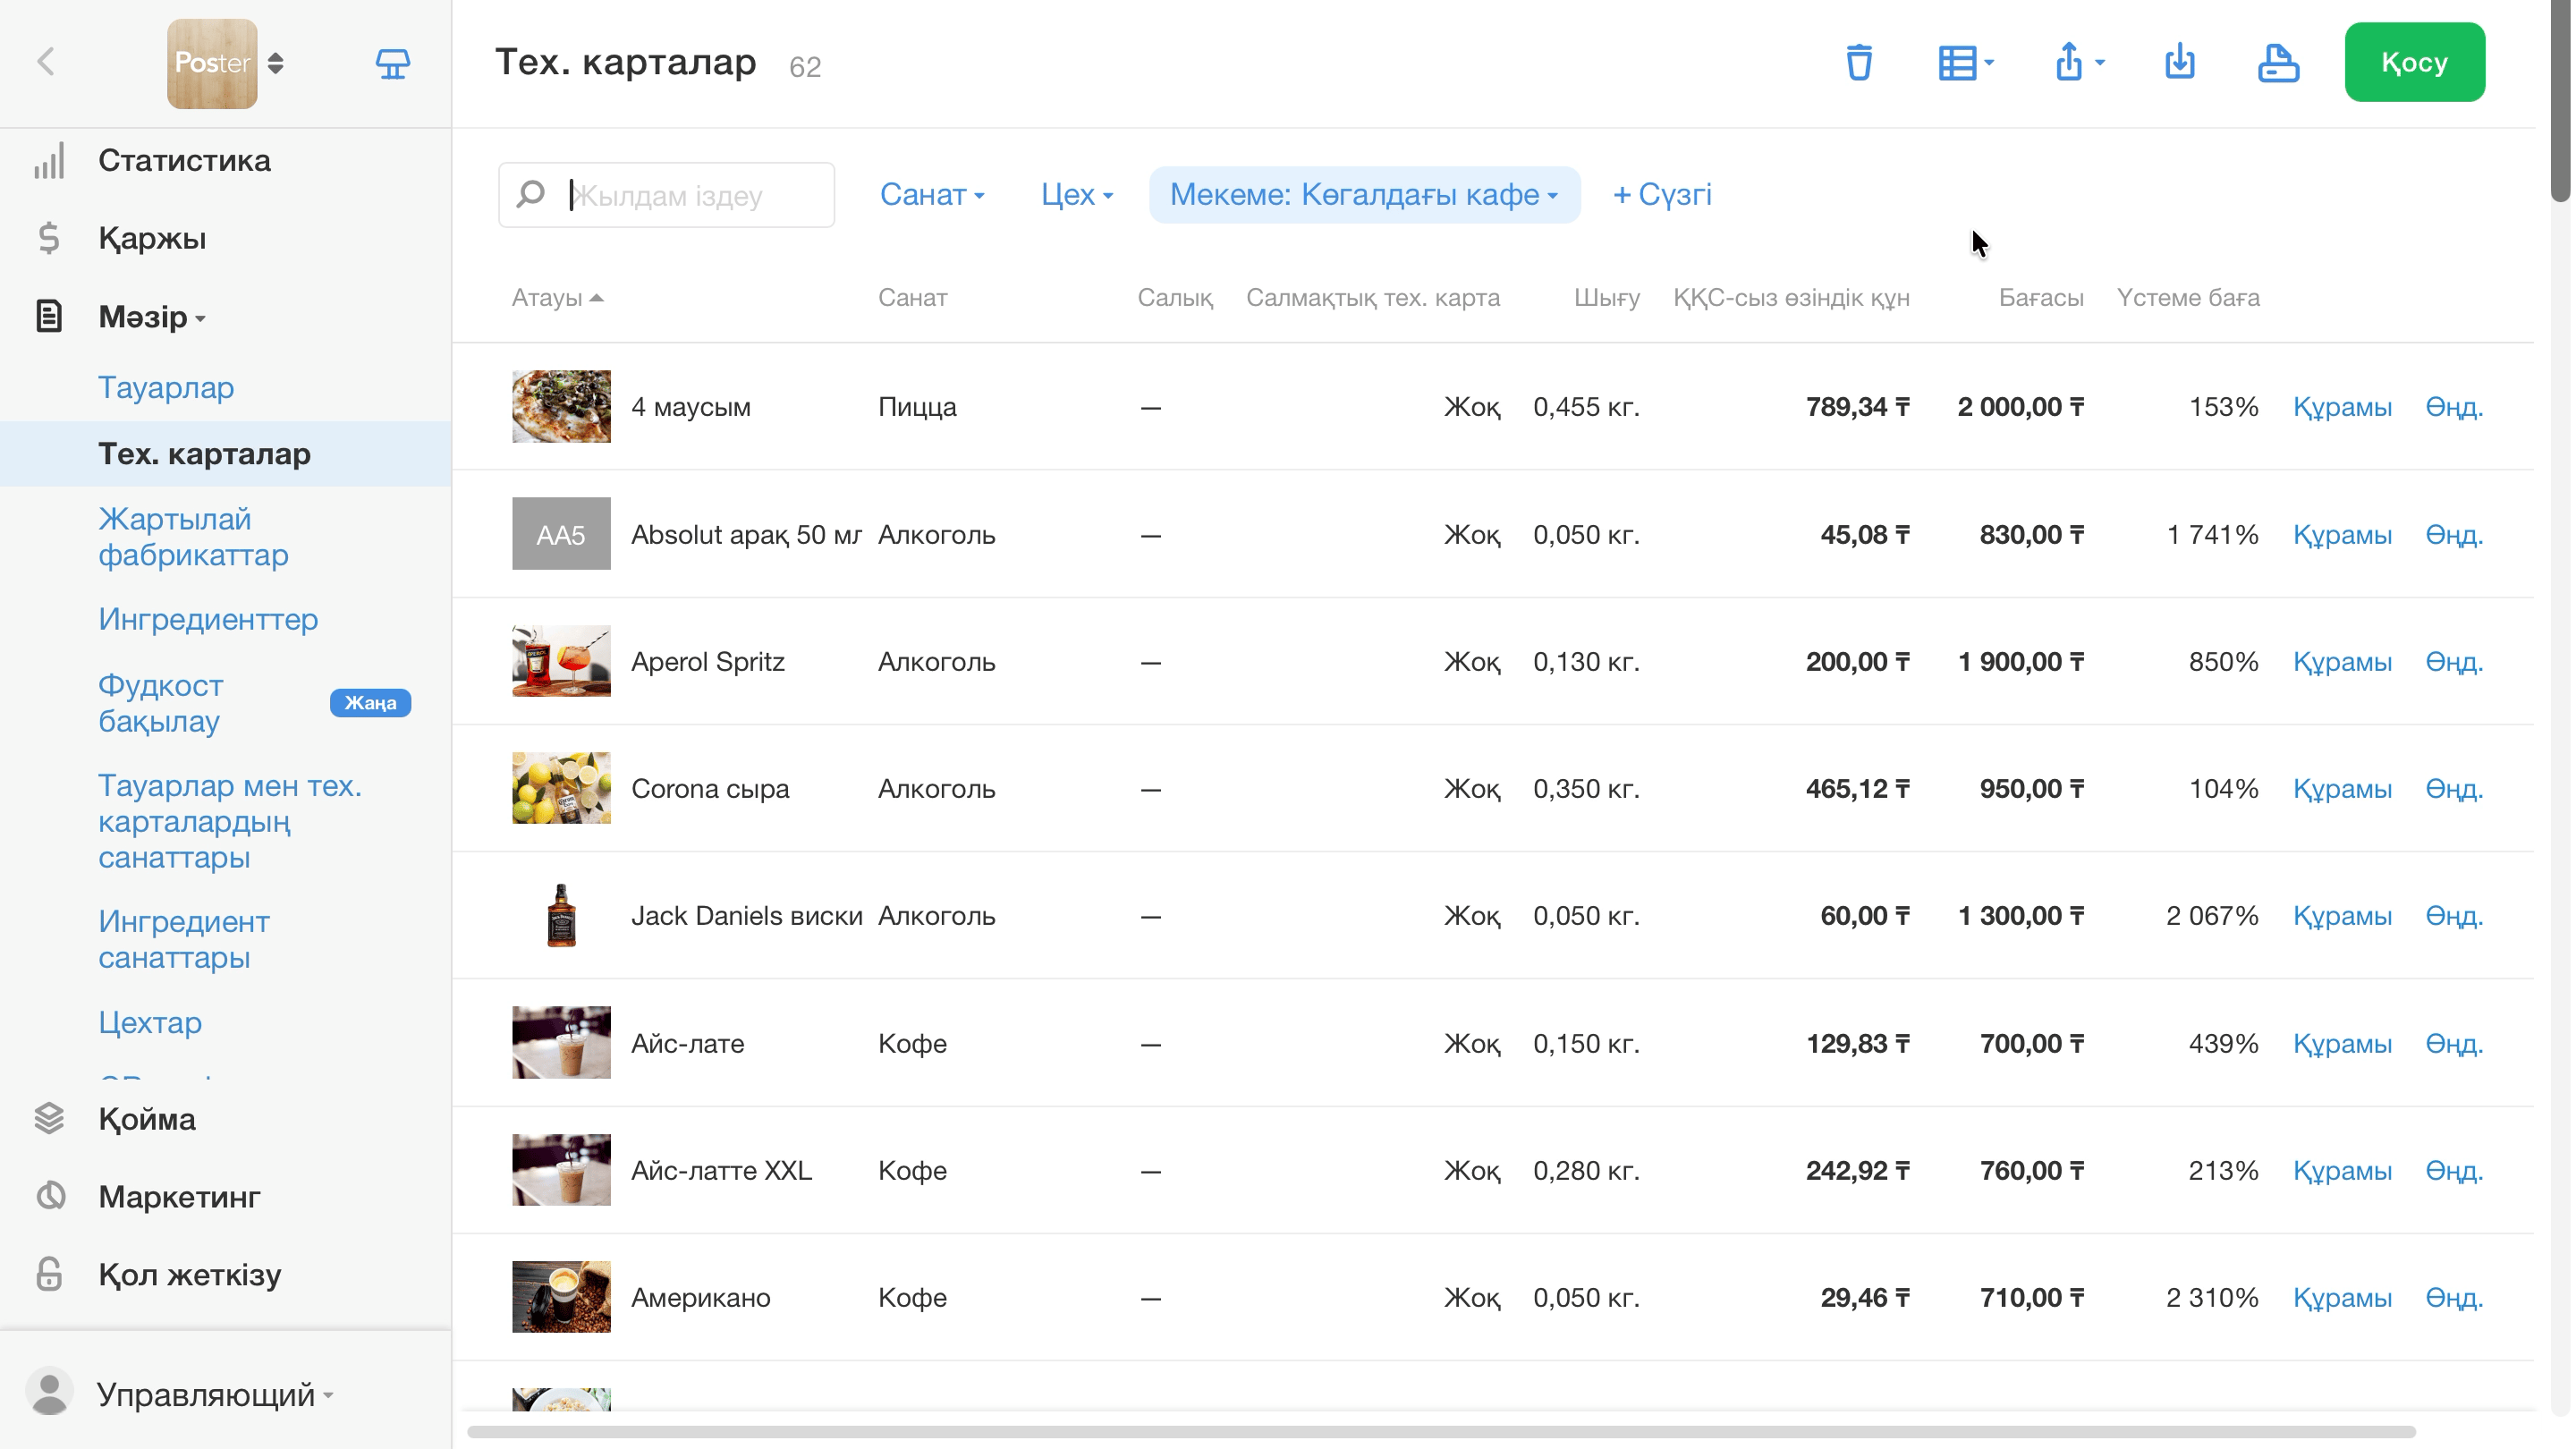The height and width of the screenshot is (1449, 2576).
Task: Open the Мекеме: Көгалдағы кафе dropdown
Action: 1364,194
